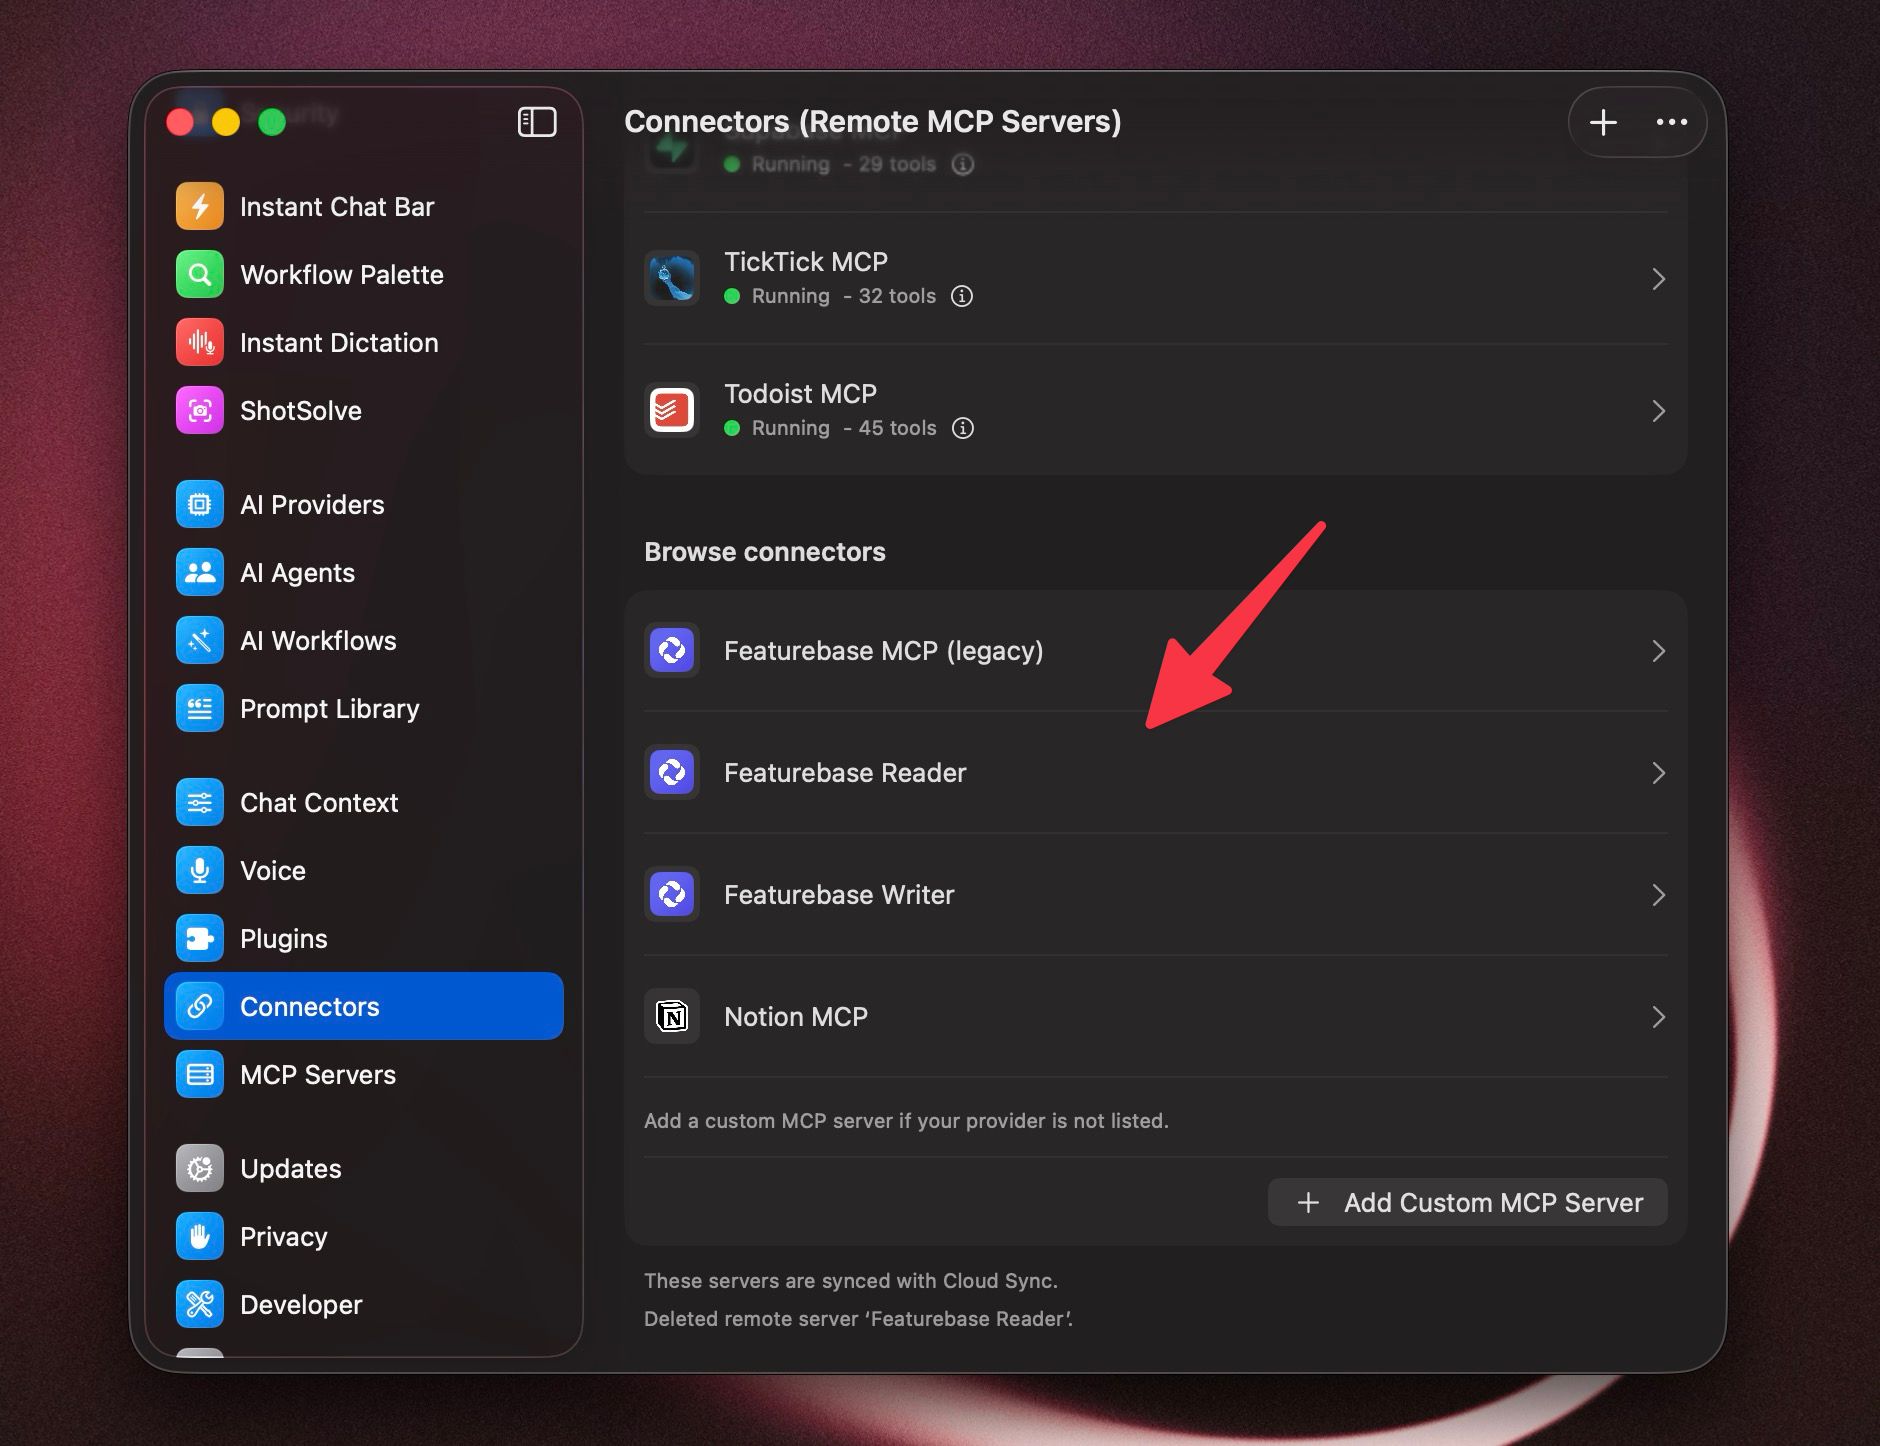Click the Todoist MCP app icon
Viewport: 1880px width, 1446px height.
point(672,410)
